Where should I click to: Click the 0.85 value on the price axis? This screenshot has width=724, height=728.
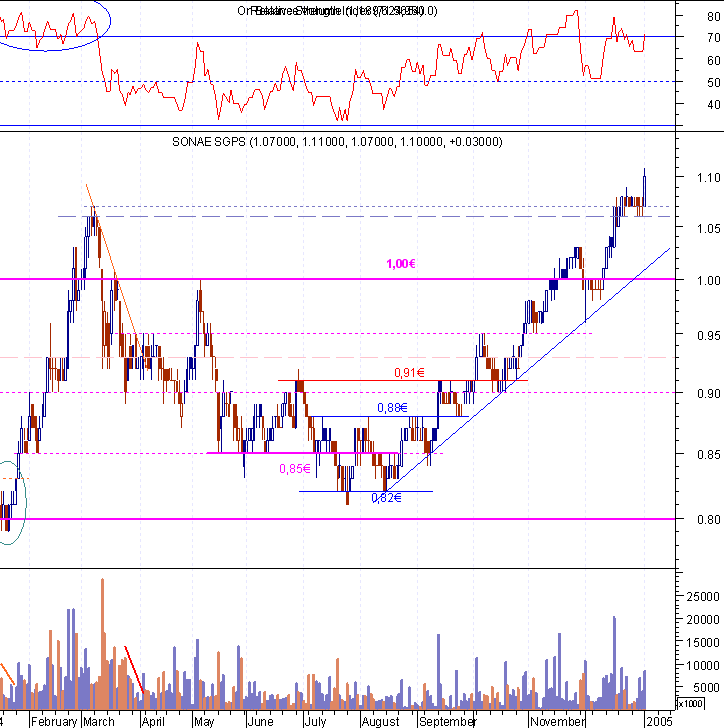tap(709, 454)
